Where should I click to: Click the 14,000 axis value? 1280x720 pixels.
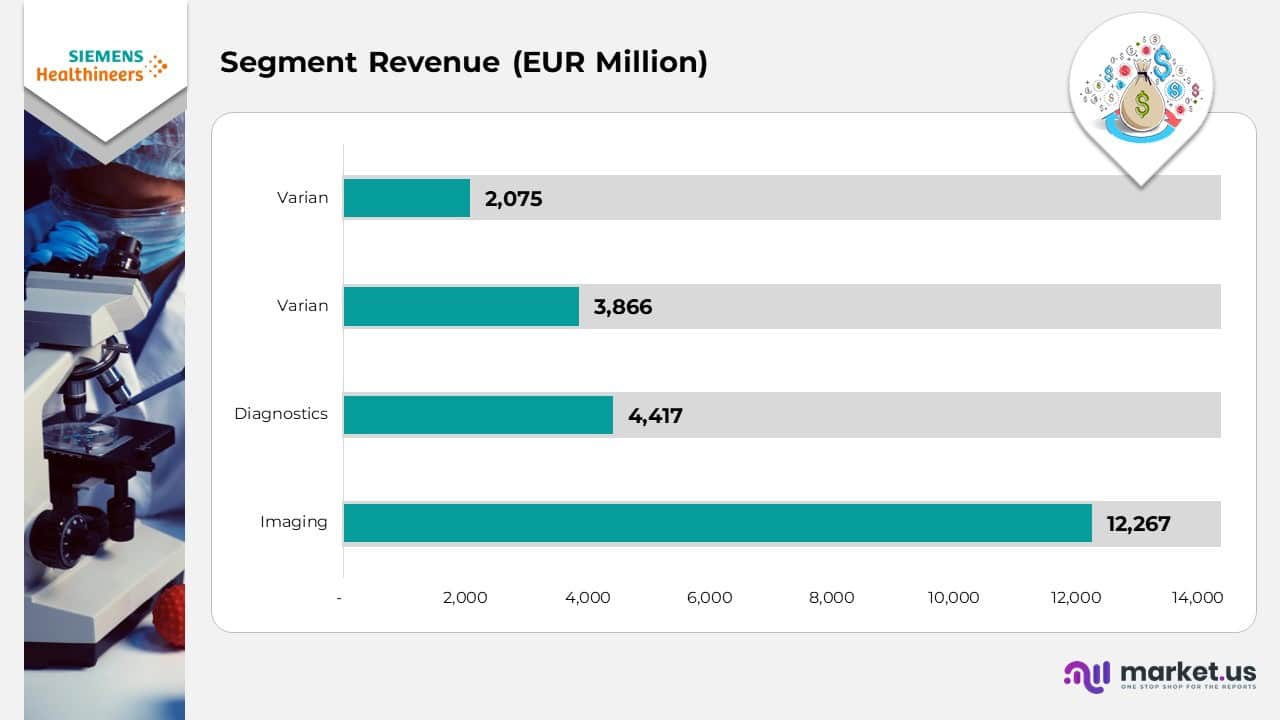1196,598
